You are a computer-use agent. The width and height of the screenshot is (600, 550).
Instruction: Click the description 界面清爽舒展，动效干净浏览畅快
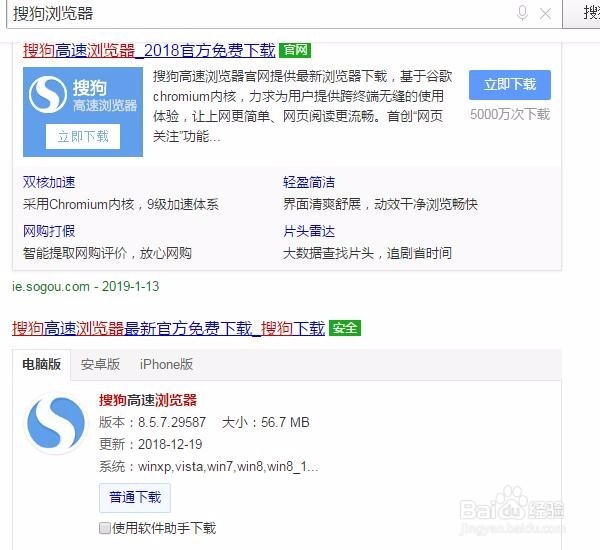[380, 204]
